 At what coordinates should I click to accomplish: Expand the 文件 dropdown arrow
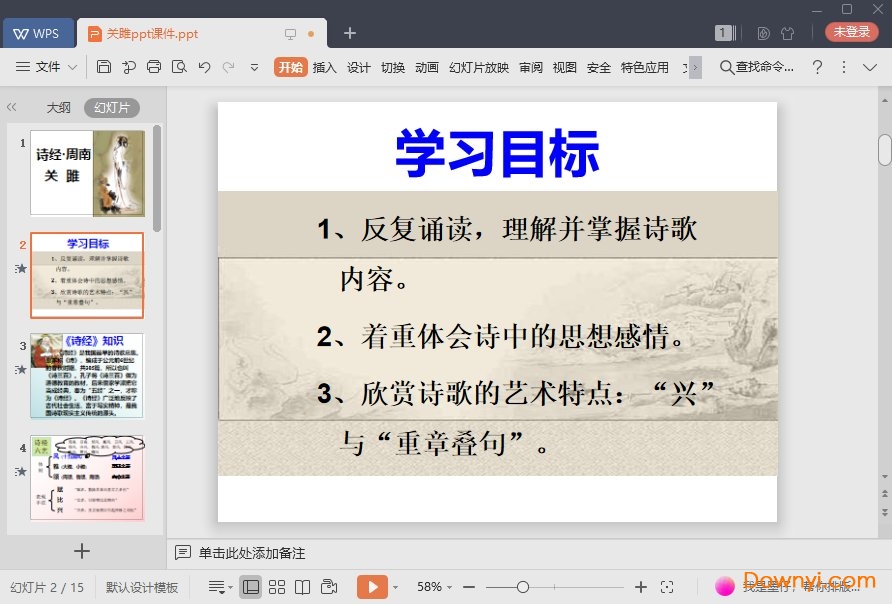[72, 67]
